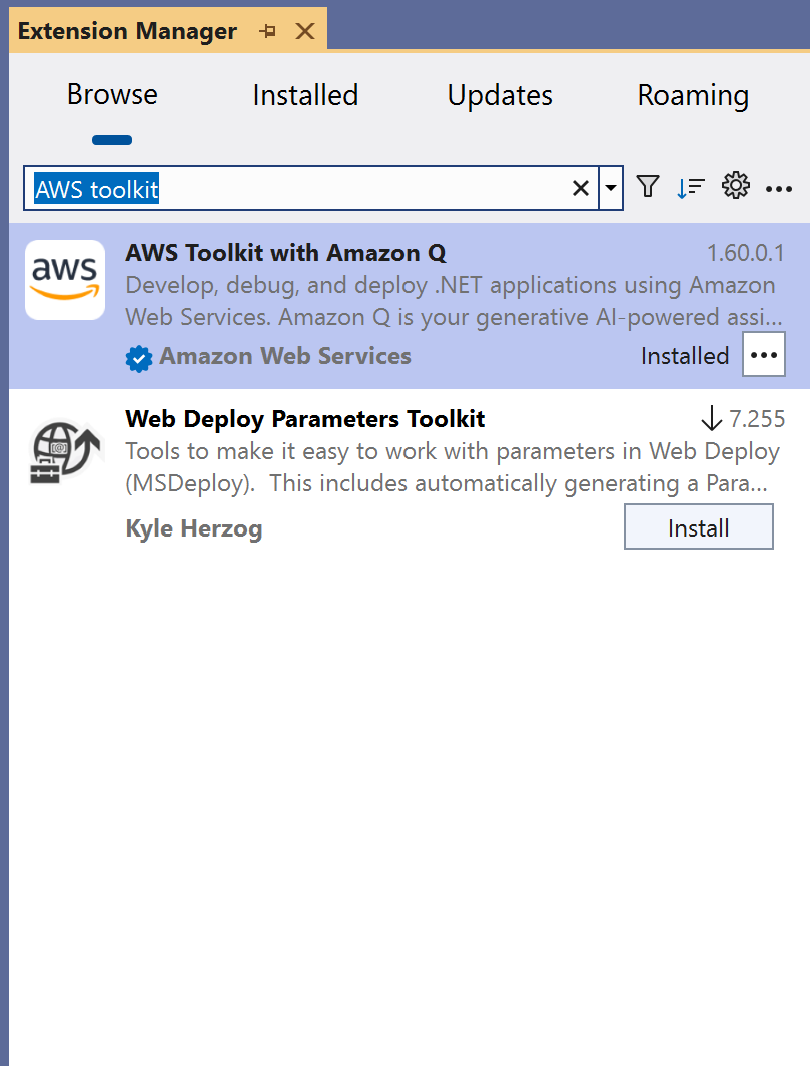This screenshot has width=810, height=1066.
Task: Install Web Deploy Parameters Toolkit
Action: 698,527
